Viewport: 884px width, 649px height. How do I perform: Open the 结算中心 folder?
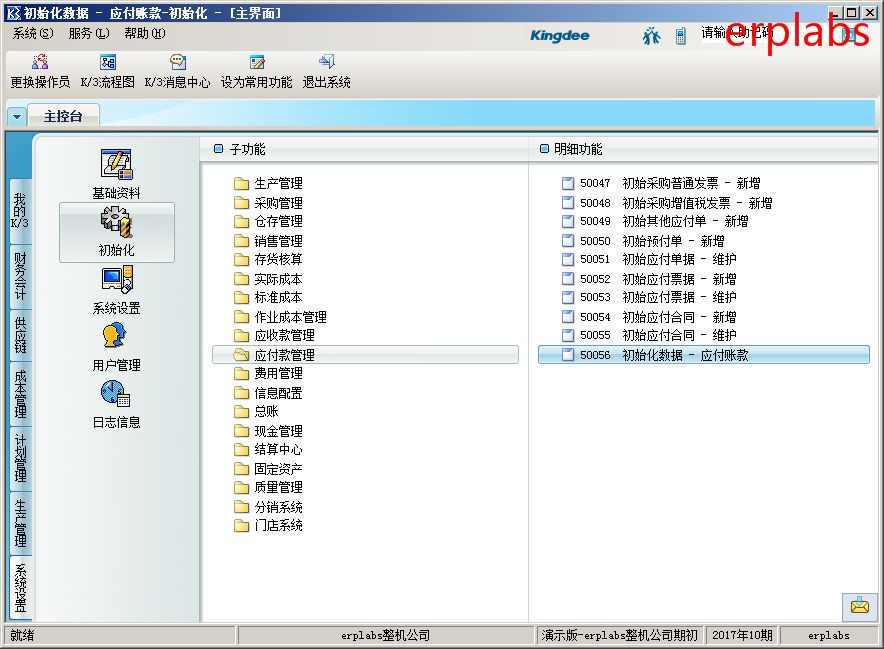tap(268, 449)
